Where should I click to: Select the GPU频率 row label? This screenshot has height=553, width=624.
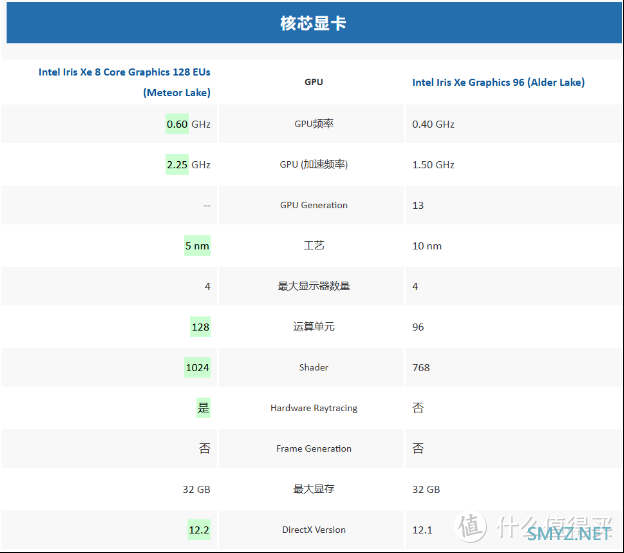click(x=314, y=124)
